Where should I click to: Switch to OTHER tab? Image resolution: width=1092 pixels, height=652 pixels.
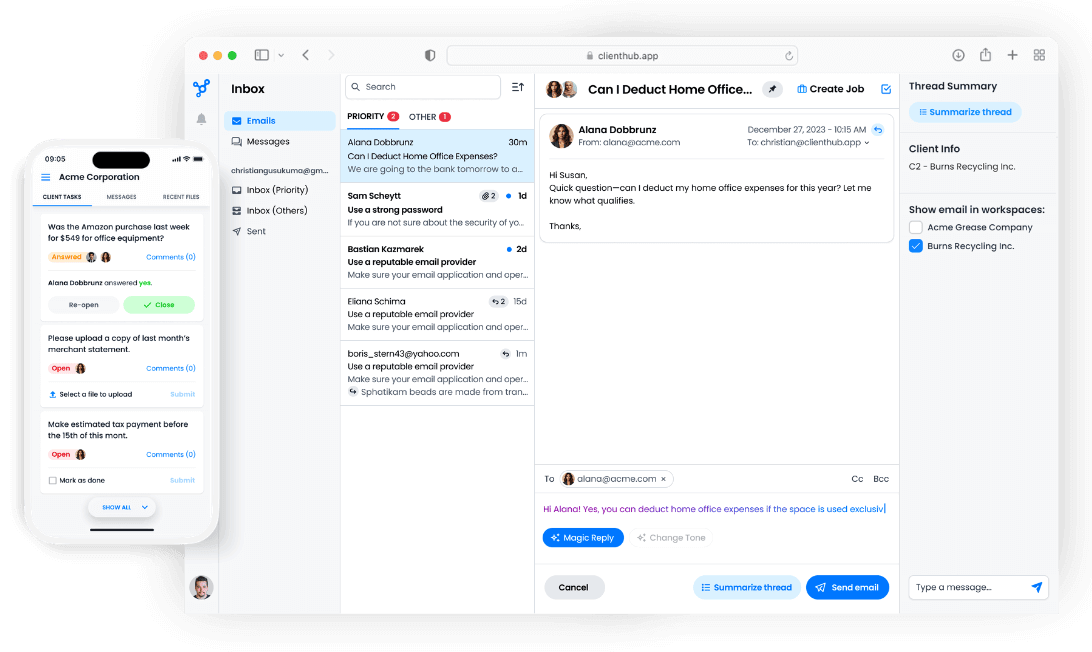click(429, 117)
